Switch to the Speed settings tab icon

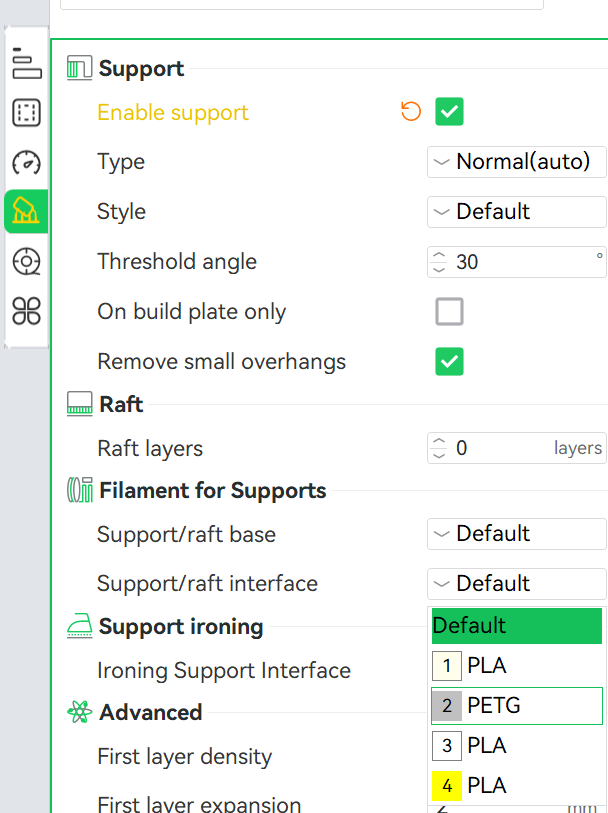coord(26,162)
